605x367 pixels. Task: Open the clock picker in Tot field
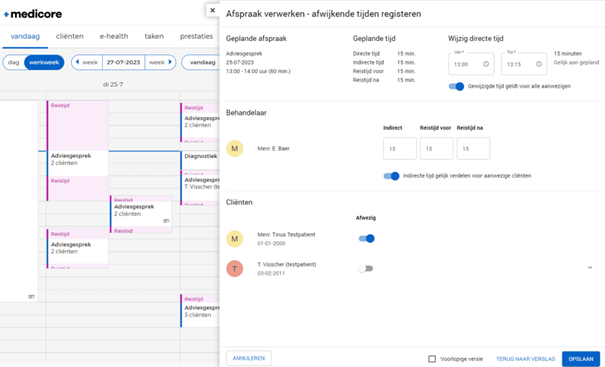click(x=539, y=64)
